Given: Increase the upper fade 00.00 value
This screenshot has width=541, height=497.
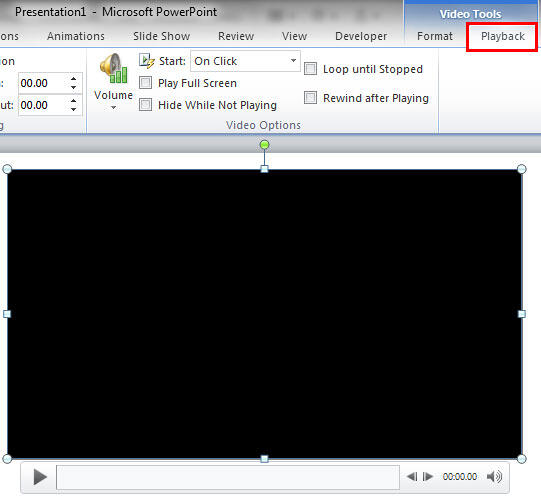Looking at the screenshot, I should (x=73, y=79).
